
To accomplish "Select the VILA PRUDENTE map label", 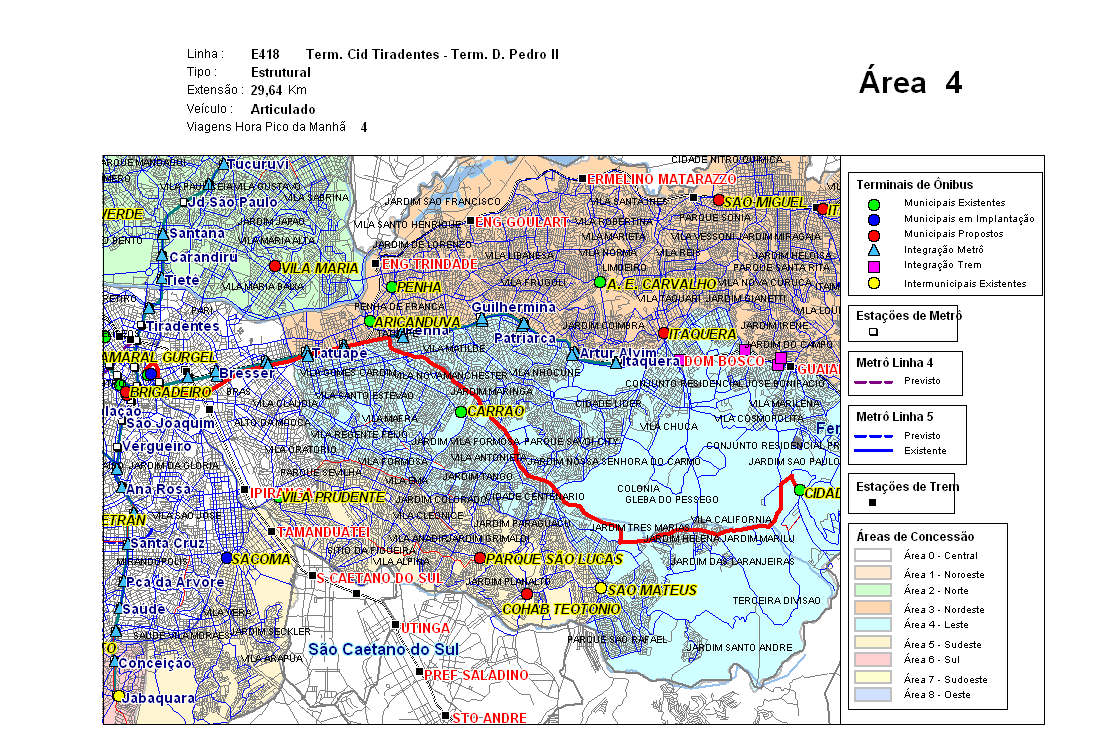I will (x=333, y=497).
